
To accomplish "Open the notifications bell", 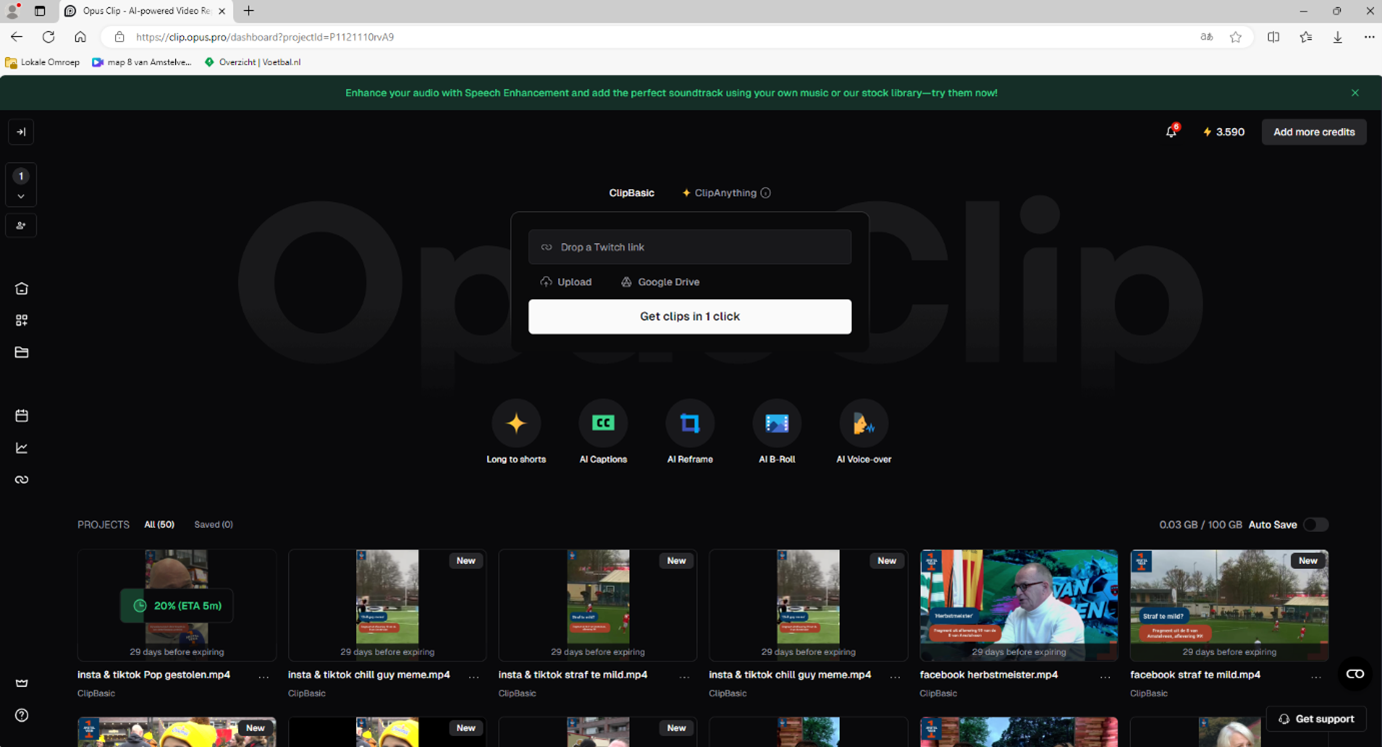I will pyautogui.click(x=1171, y=132).
